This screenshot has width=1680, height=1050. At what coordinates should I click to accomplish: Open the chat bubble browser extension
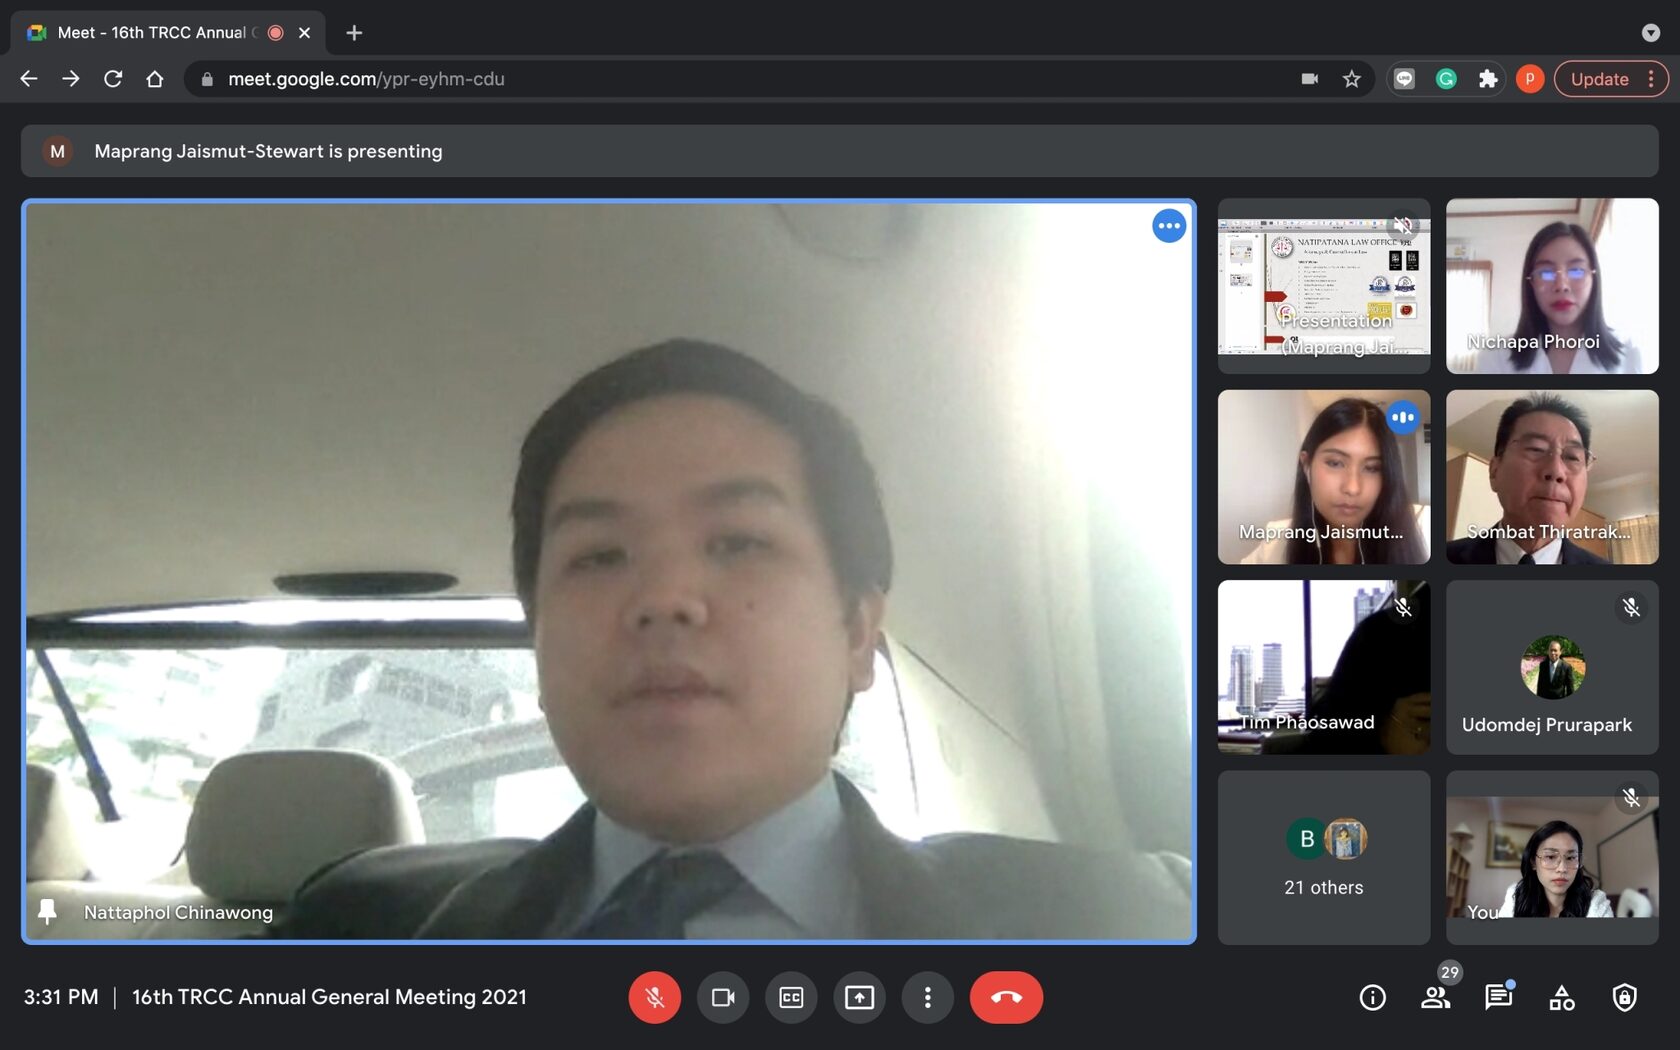[x=1405, y=79]
